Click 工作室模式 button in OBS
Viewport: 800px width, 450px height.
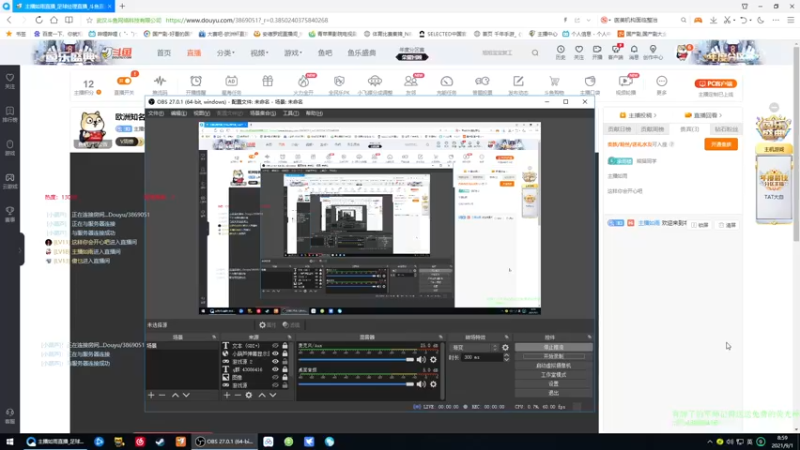(554, 375)
